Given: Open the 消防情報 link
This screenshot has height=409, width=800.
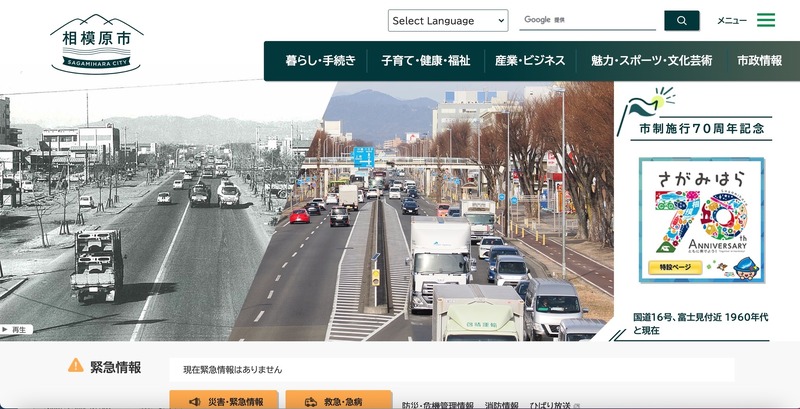Looking at the screenshot, I should [501, 405].
